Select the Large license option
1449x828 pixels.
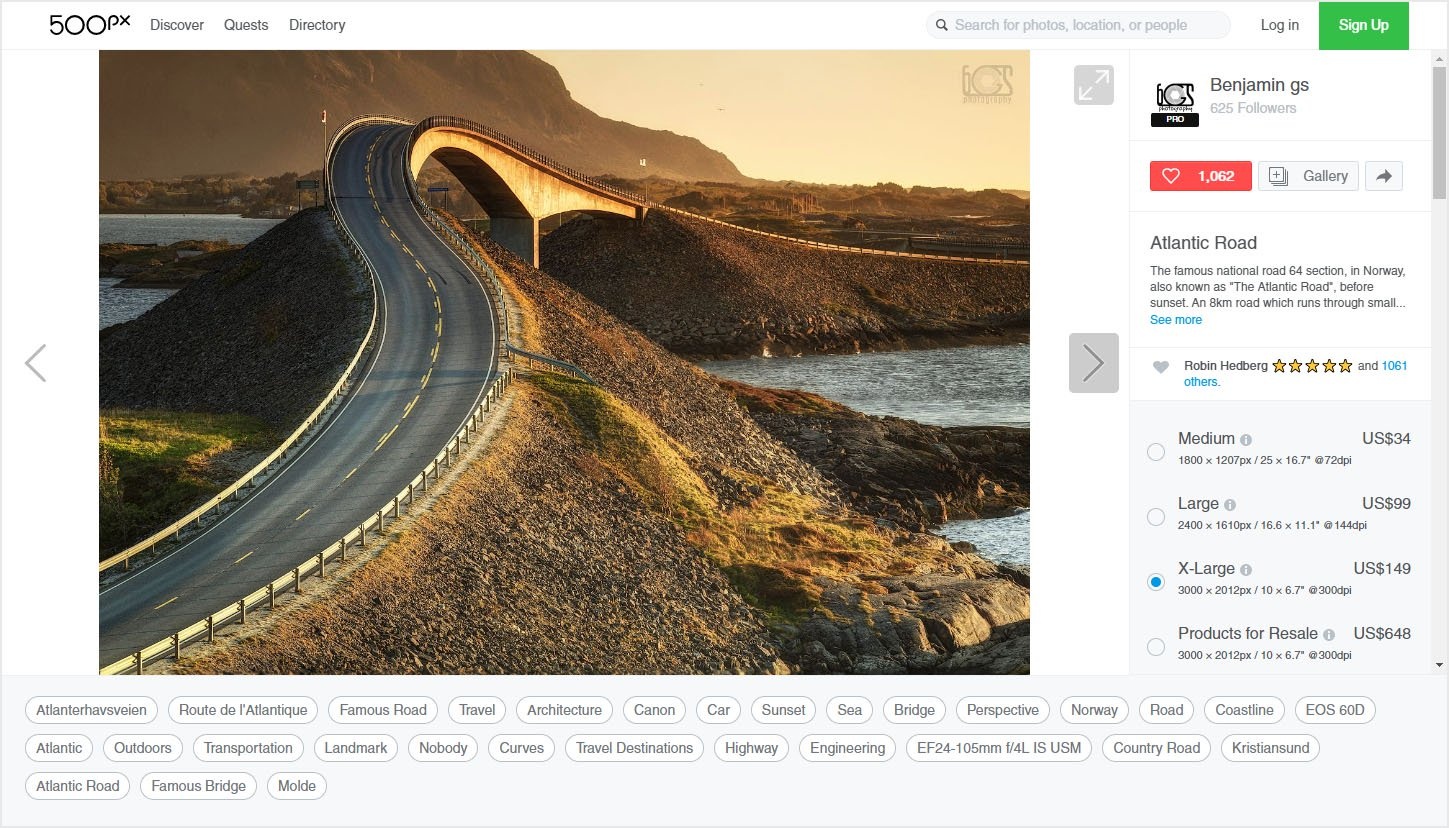1156,517
